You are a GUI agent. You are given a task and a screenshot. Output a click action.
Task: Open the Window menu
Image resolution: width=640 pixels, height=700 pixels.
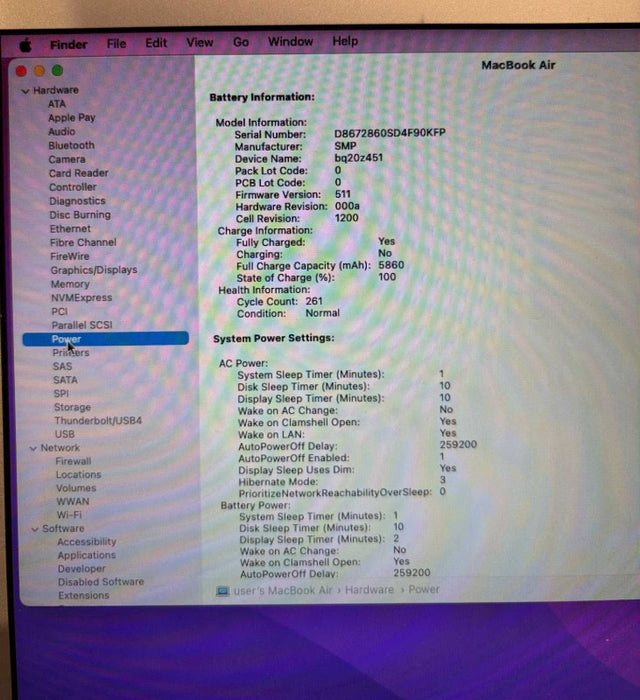pos(290,42)
